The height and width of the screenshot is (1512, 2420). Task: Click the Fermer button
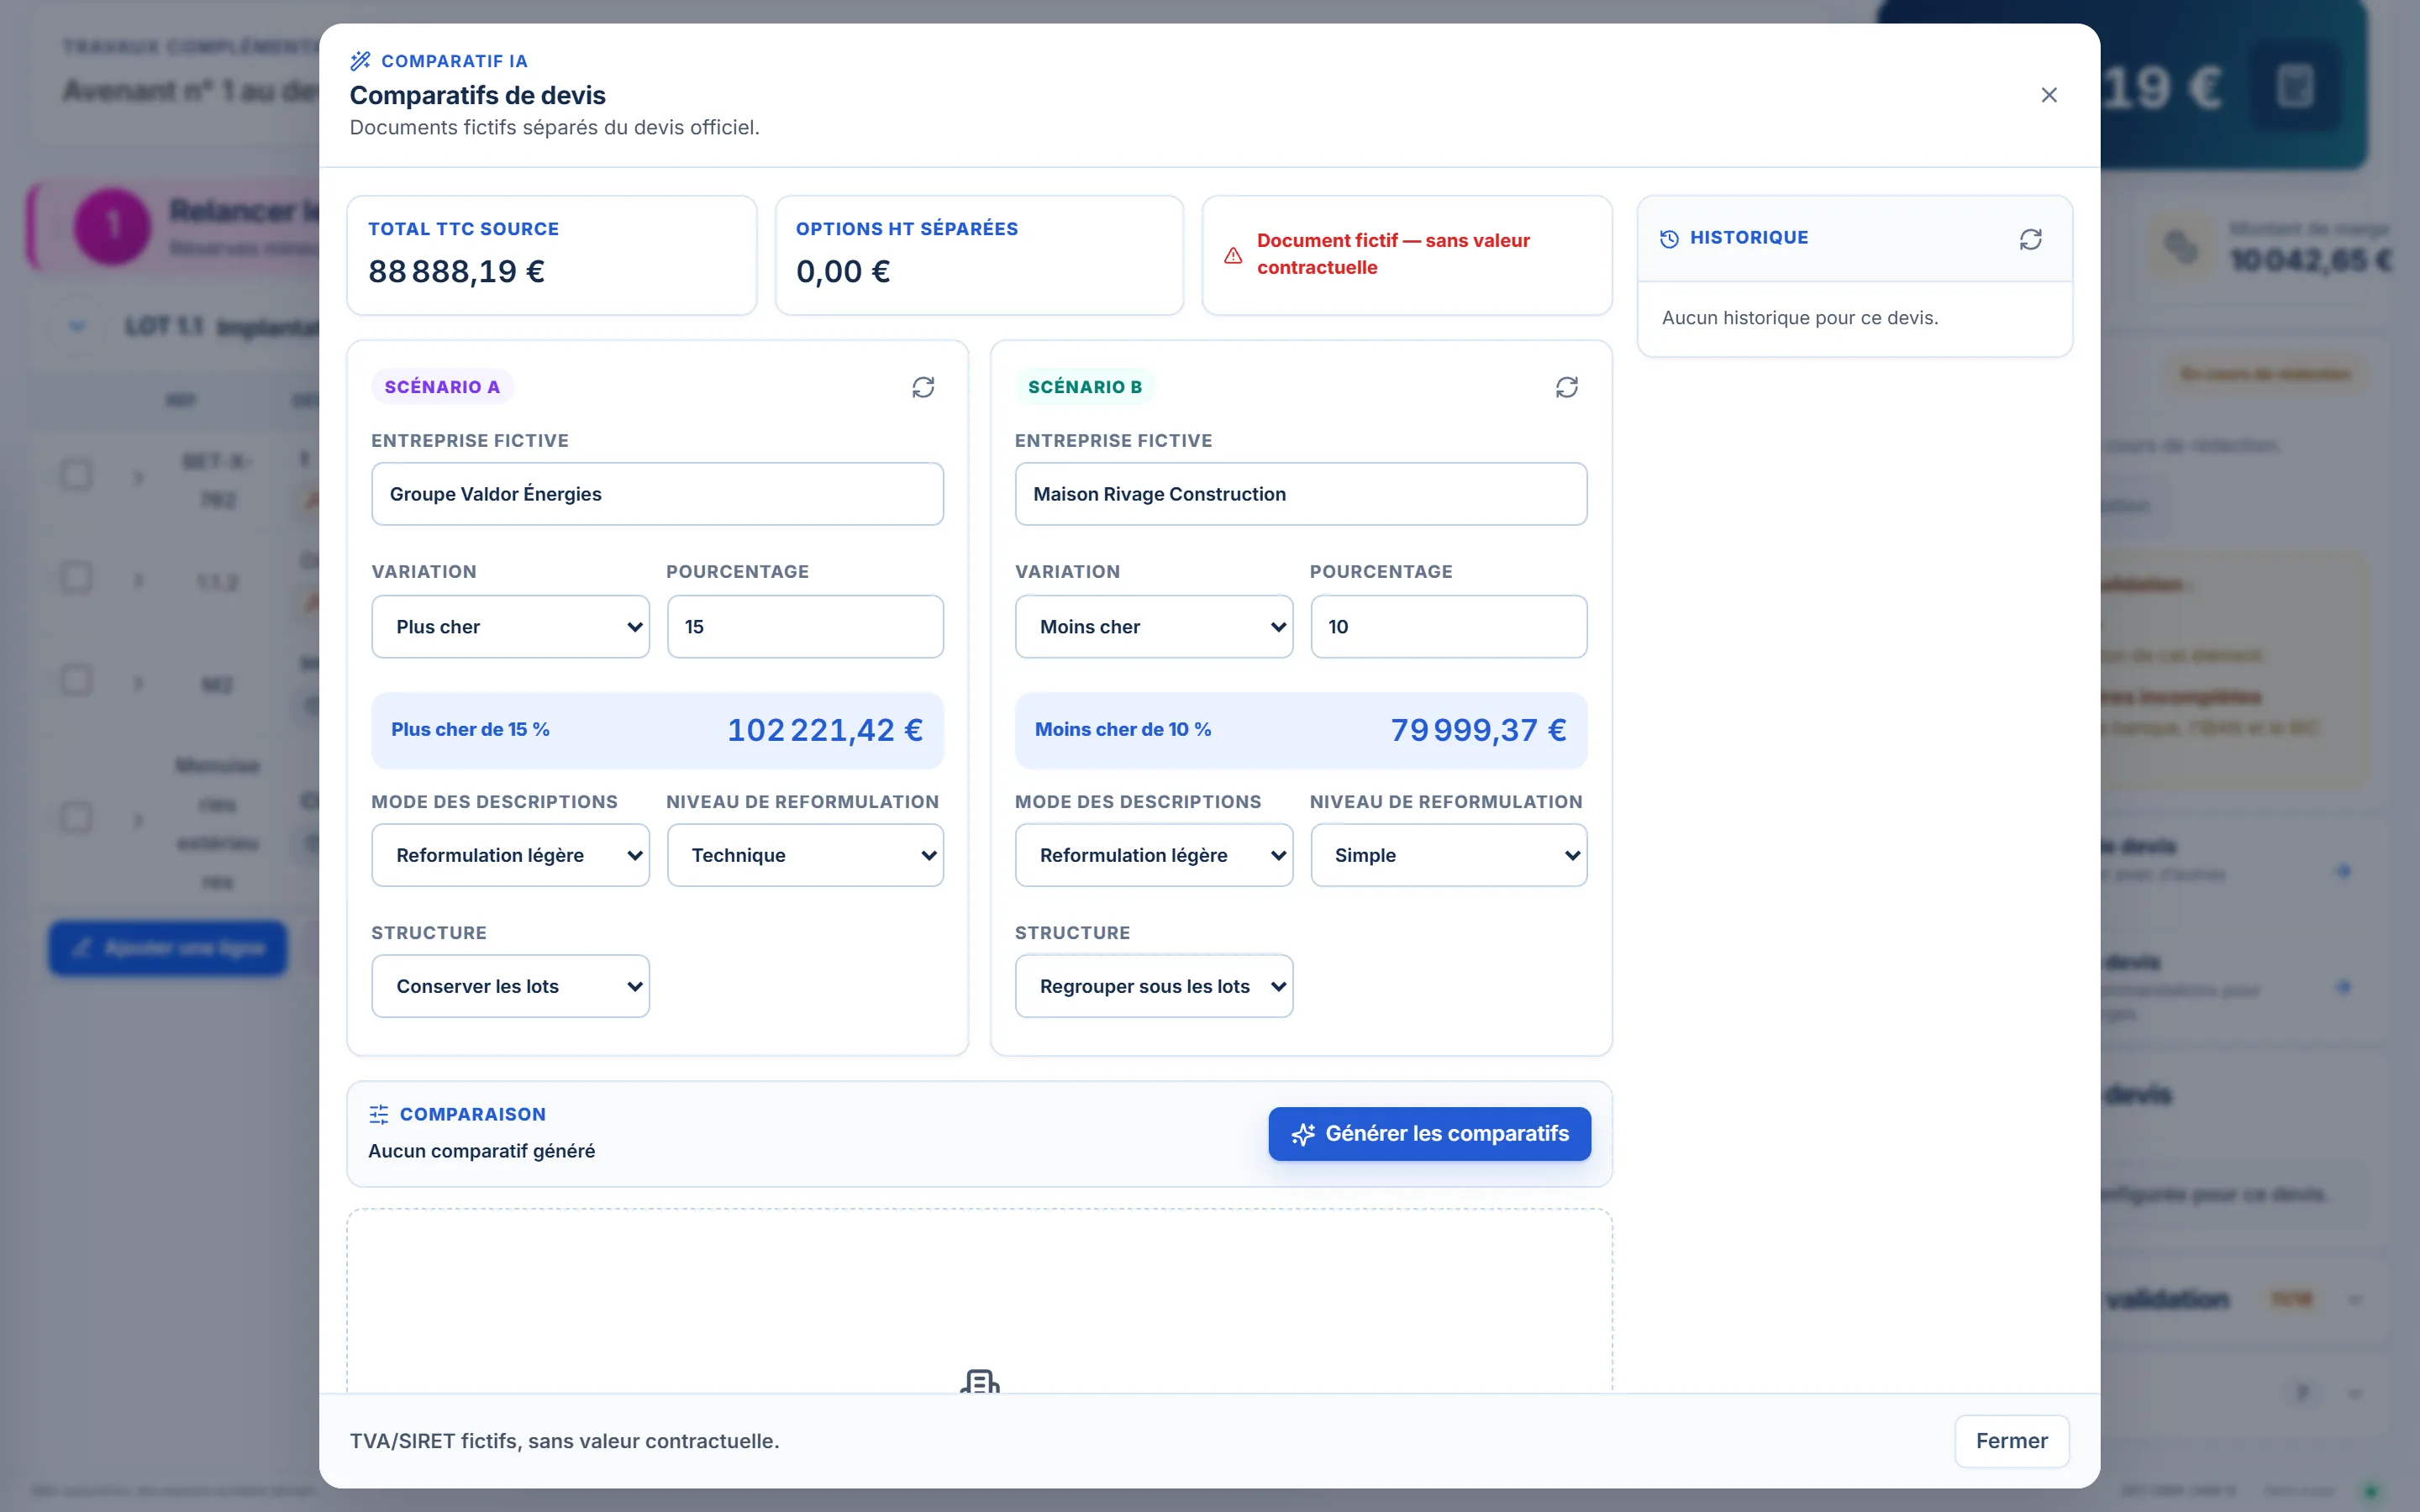point(2011,1441)
